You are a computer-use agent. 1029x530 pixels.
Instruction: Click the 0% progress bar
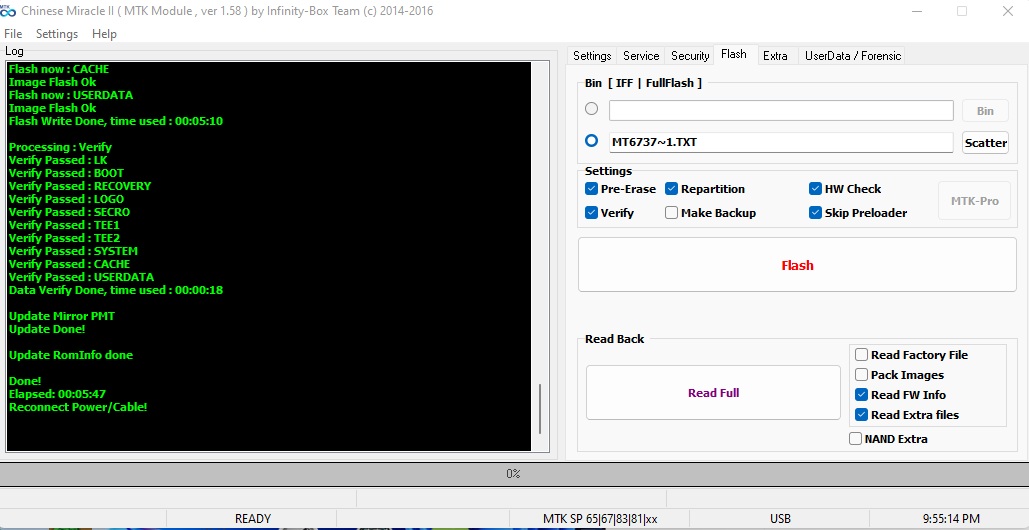pyautogui.click(x=514, y=474)
